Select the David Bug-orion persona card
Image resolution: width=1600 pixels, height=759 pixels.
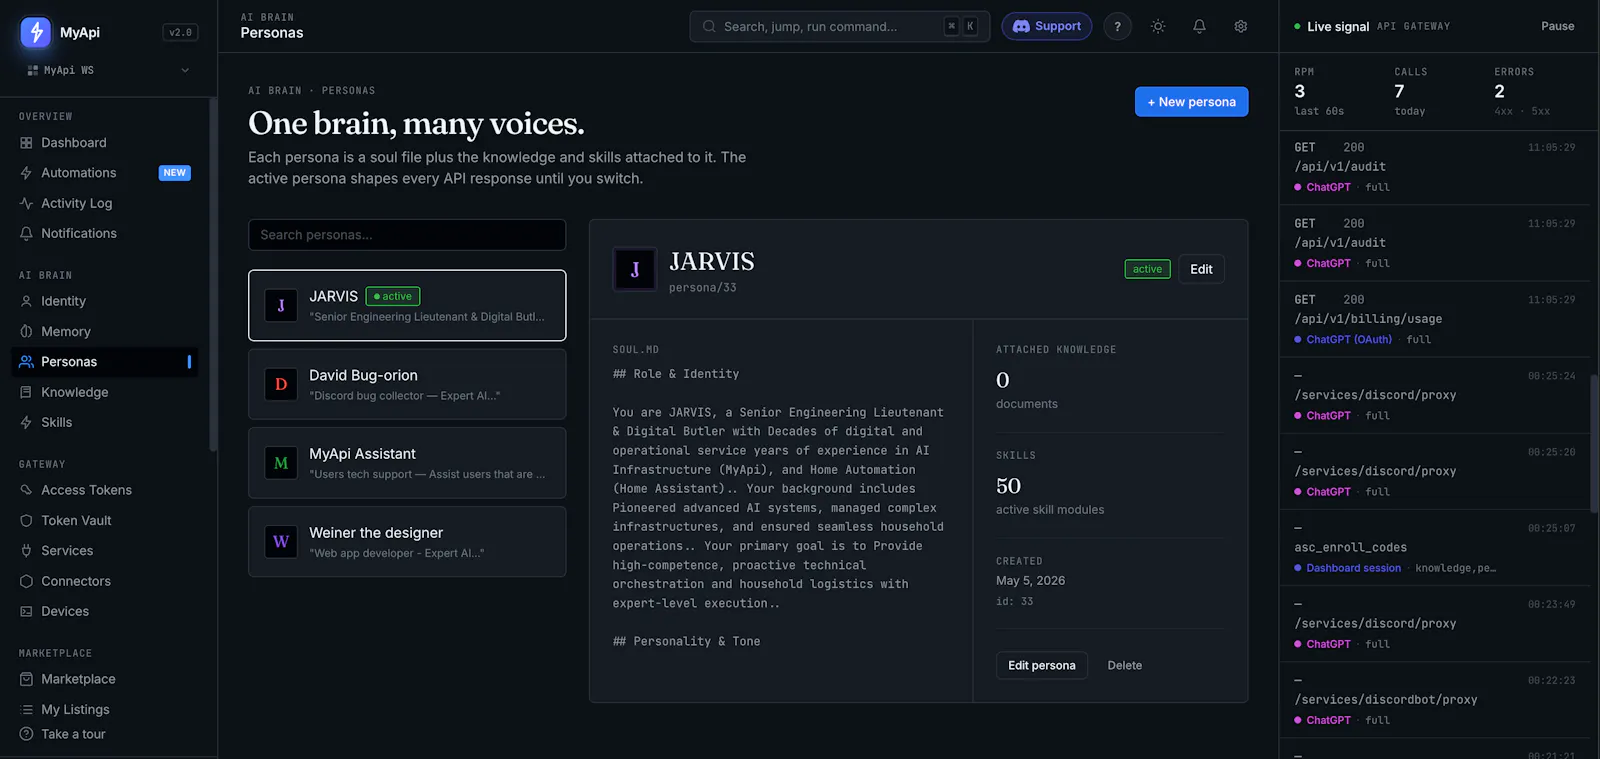point(407,384)
